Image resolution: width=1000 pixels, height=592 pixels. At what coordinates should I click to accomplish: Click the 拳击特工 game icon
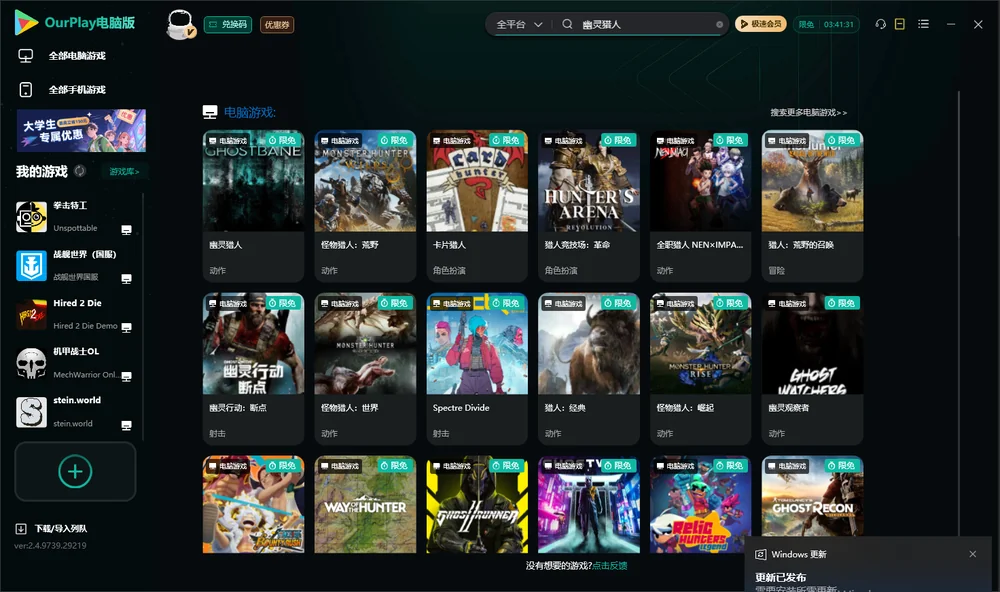(31, 217)
